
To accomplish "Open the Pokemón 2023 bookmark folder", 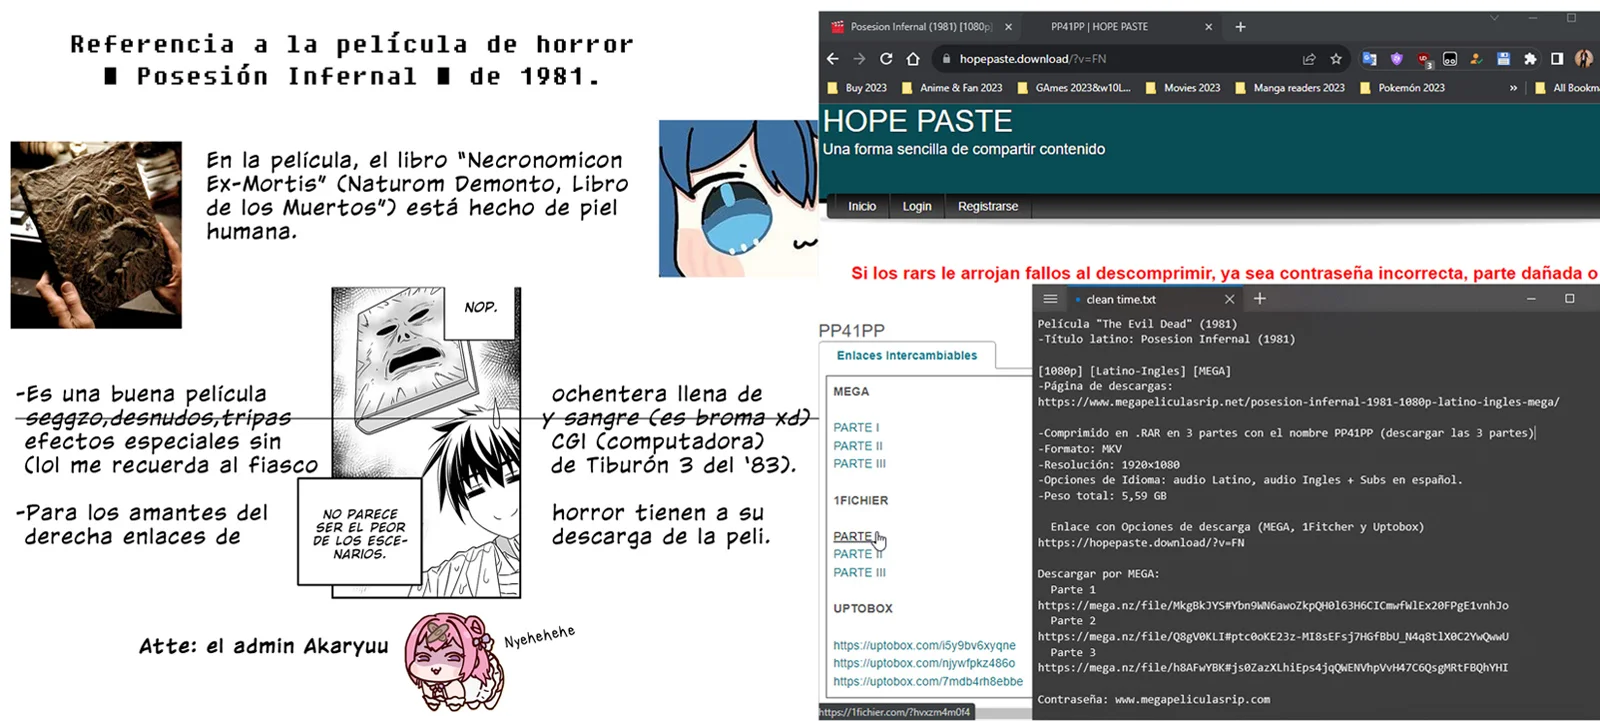I will [x=1402, y=88].
